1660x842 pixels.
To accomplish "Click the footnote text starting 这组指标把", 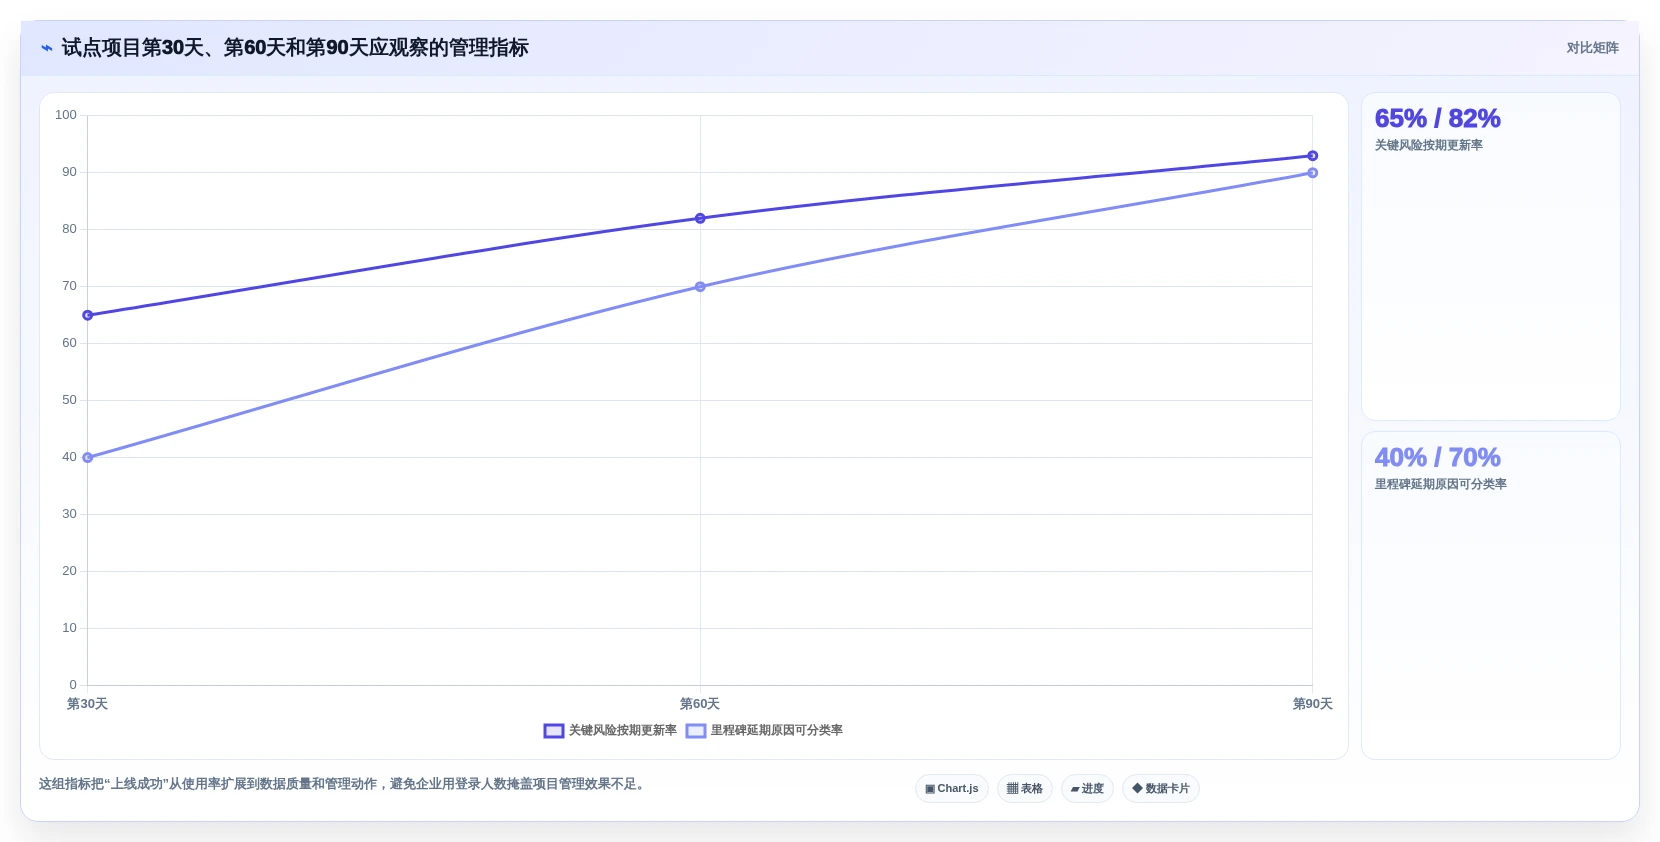I will click(x=344, y=784).
